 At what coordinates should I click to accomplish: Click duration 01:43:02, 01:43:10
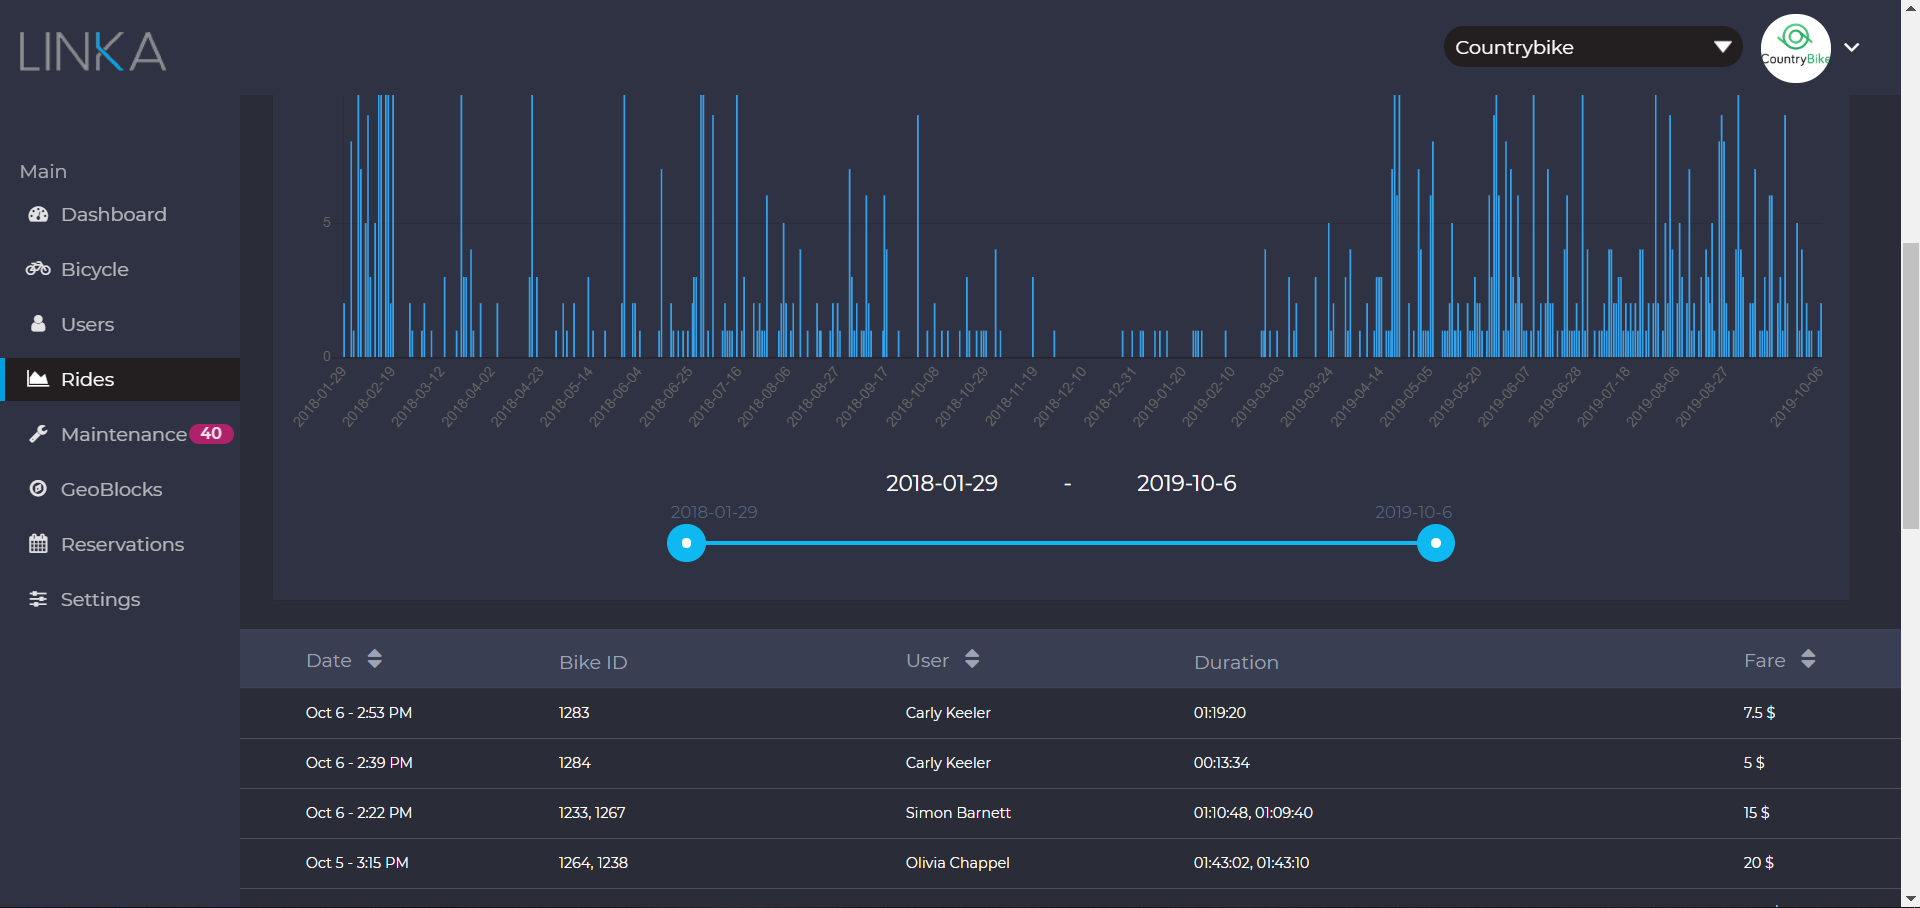(1251, 863)
